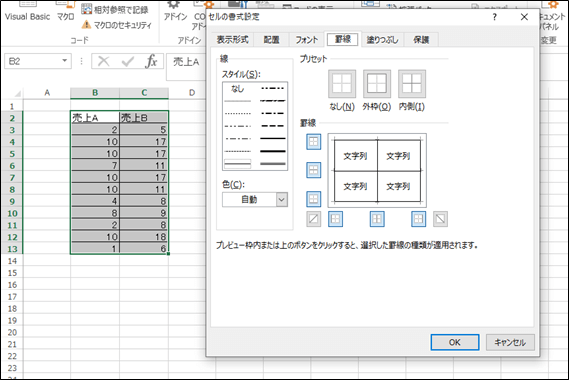Select column C header

(144, 93)
